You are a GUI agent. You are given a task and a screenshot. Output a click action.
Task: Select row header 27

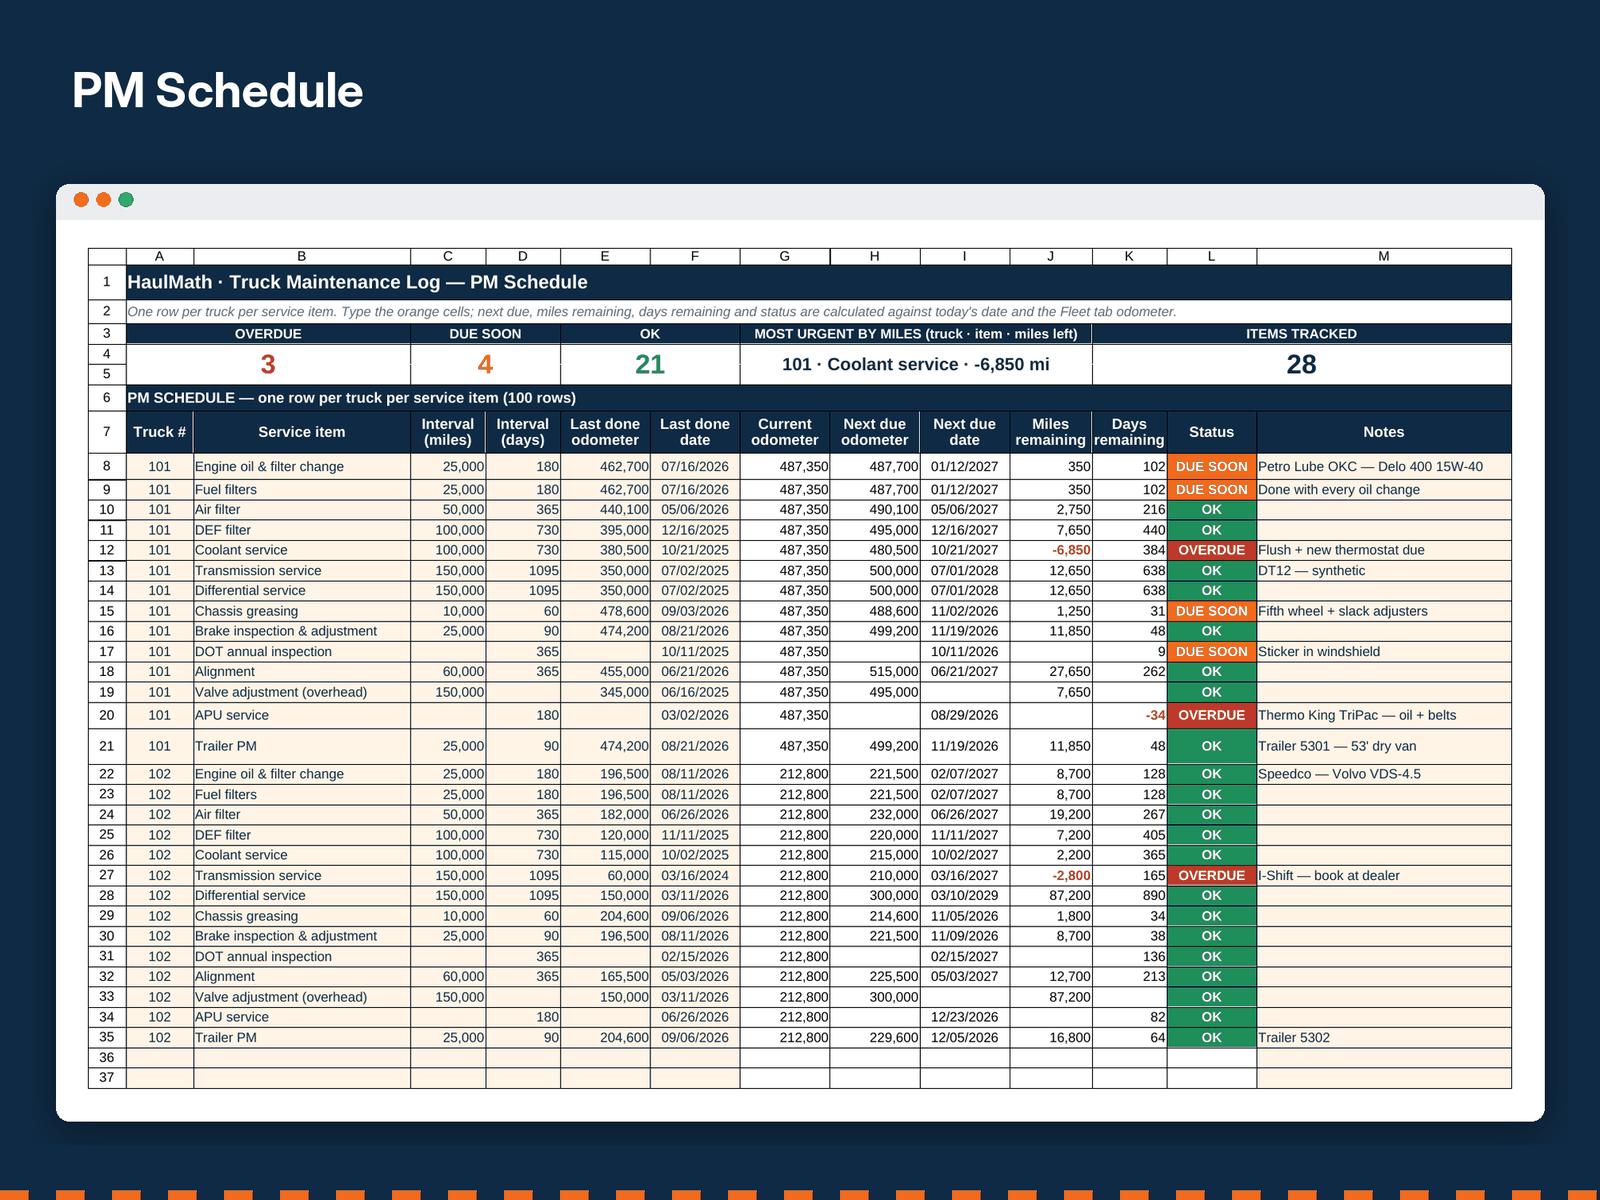107,875
